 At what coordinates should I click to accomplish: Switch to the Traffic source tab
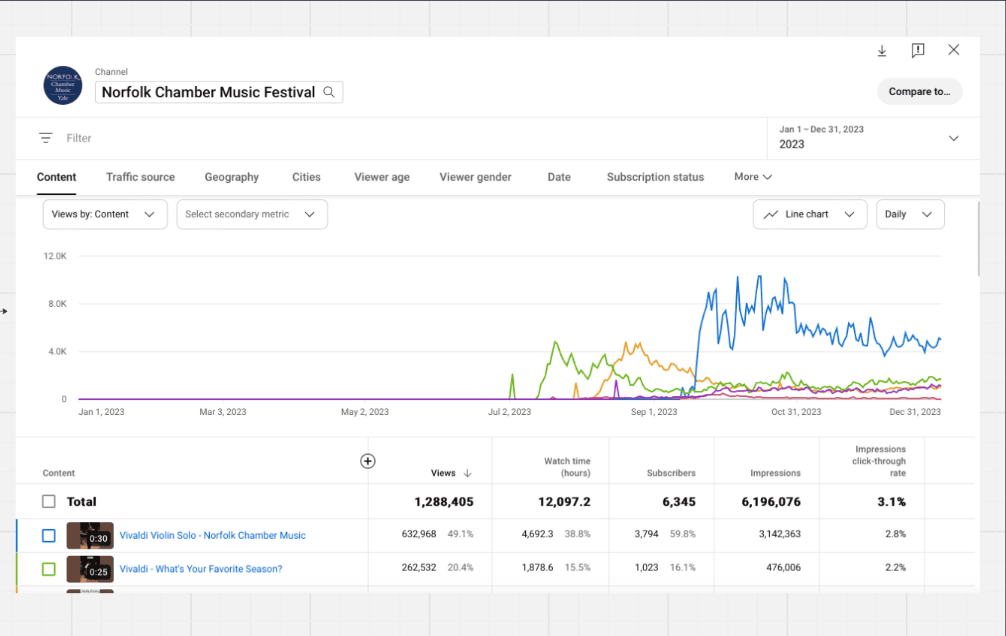tap(140, 177)
